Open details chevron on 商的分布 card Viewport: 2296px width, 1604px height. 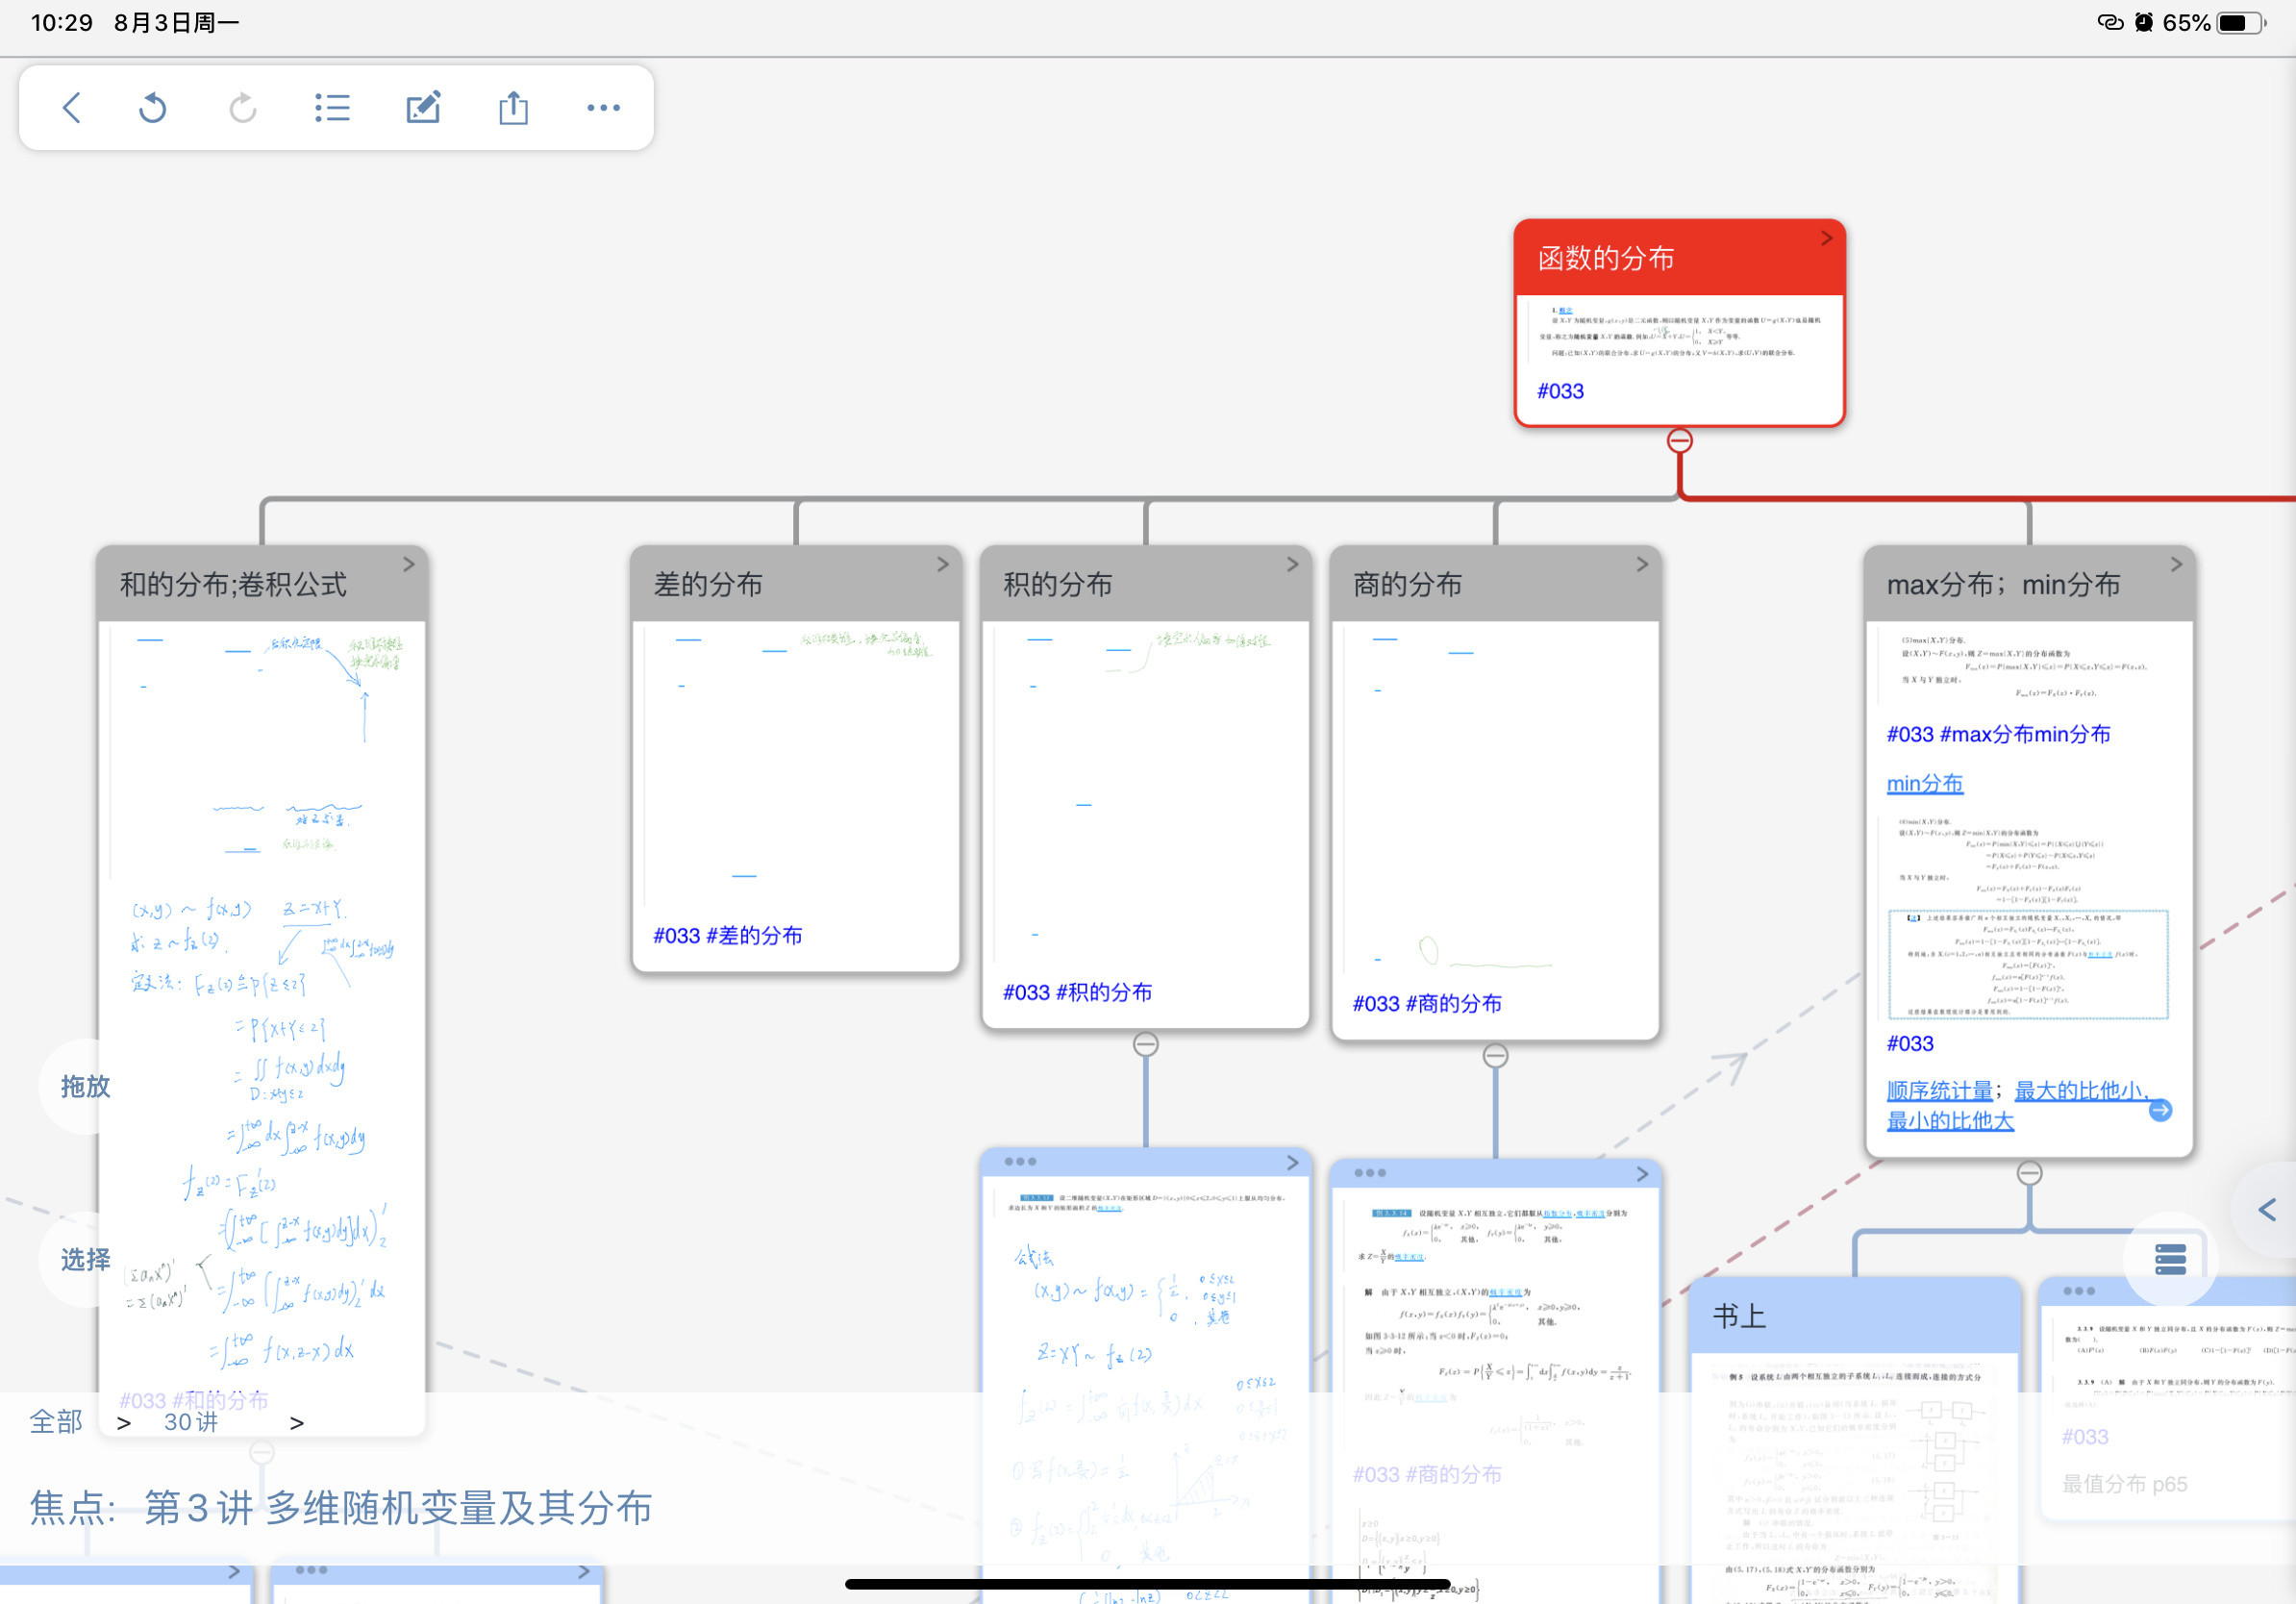click(1642, 564)
